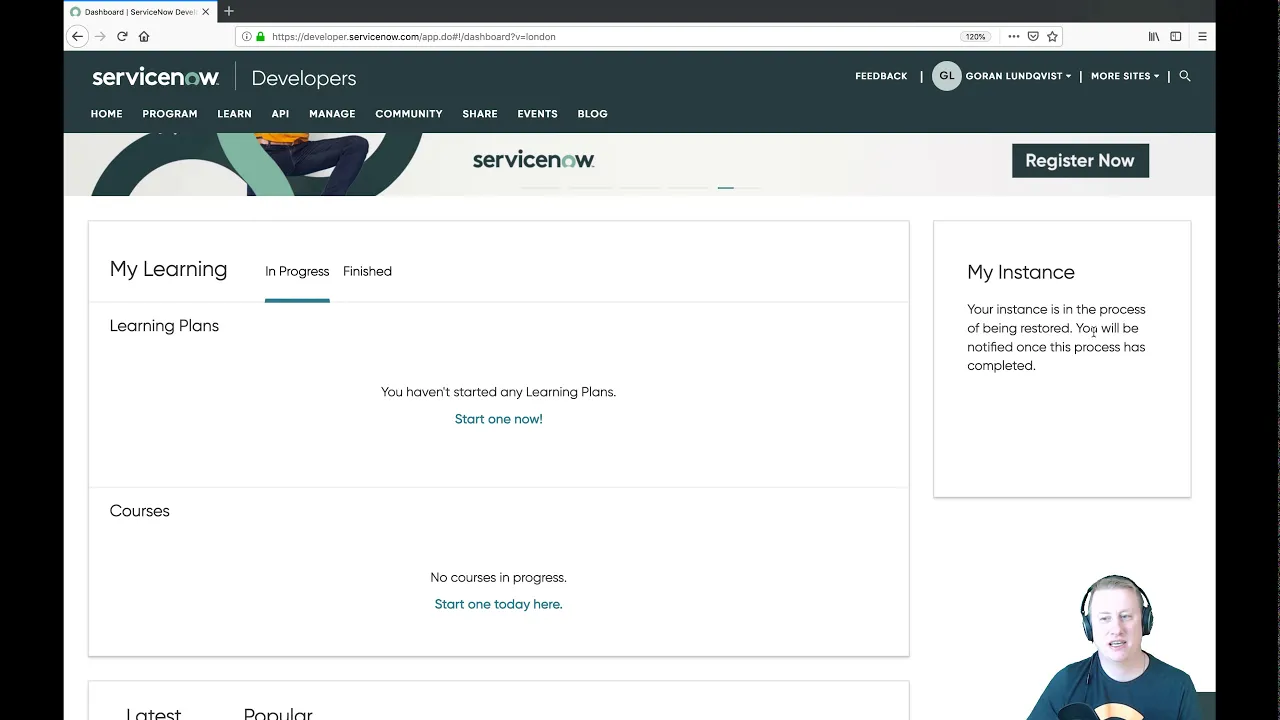Open the page actions meatball menu
Image resolution: width=1280 pixels, height=720 pixels.
pyautogui.click(x=1013, y=36)
